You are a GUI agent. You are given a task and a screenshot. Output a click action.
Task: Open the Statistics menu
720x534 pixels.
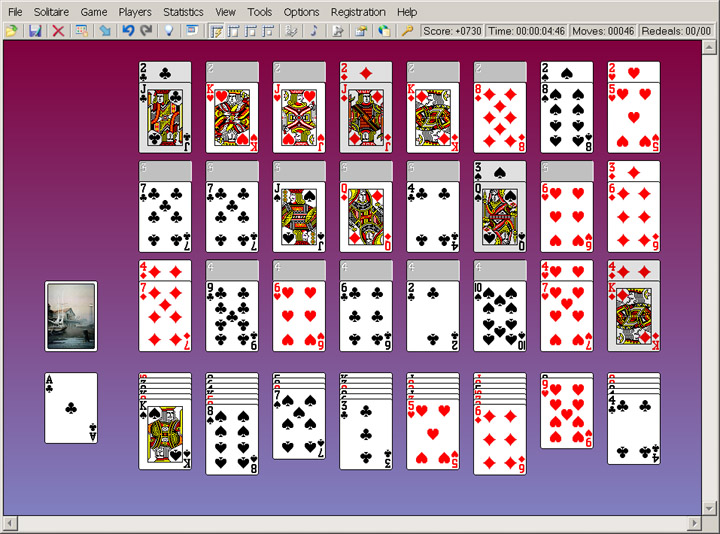183,12
